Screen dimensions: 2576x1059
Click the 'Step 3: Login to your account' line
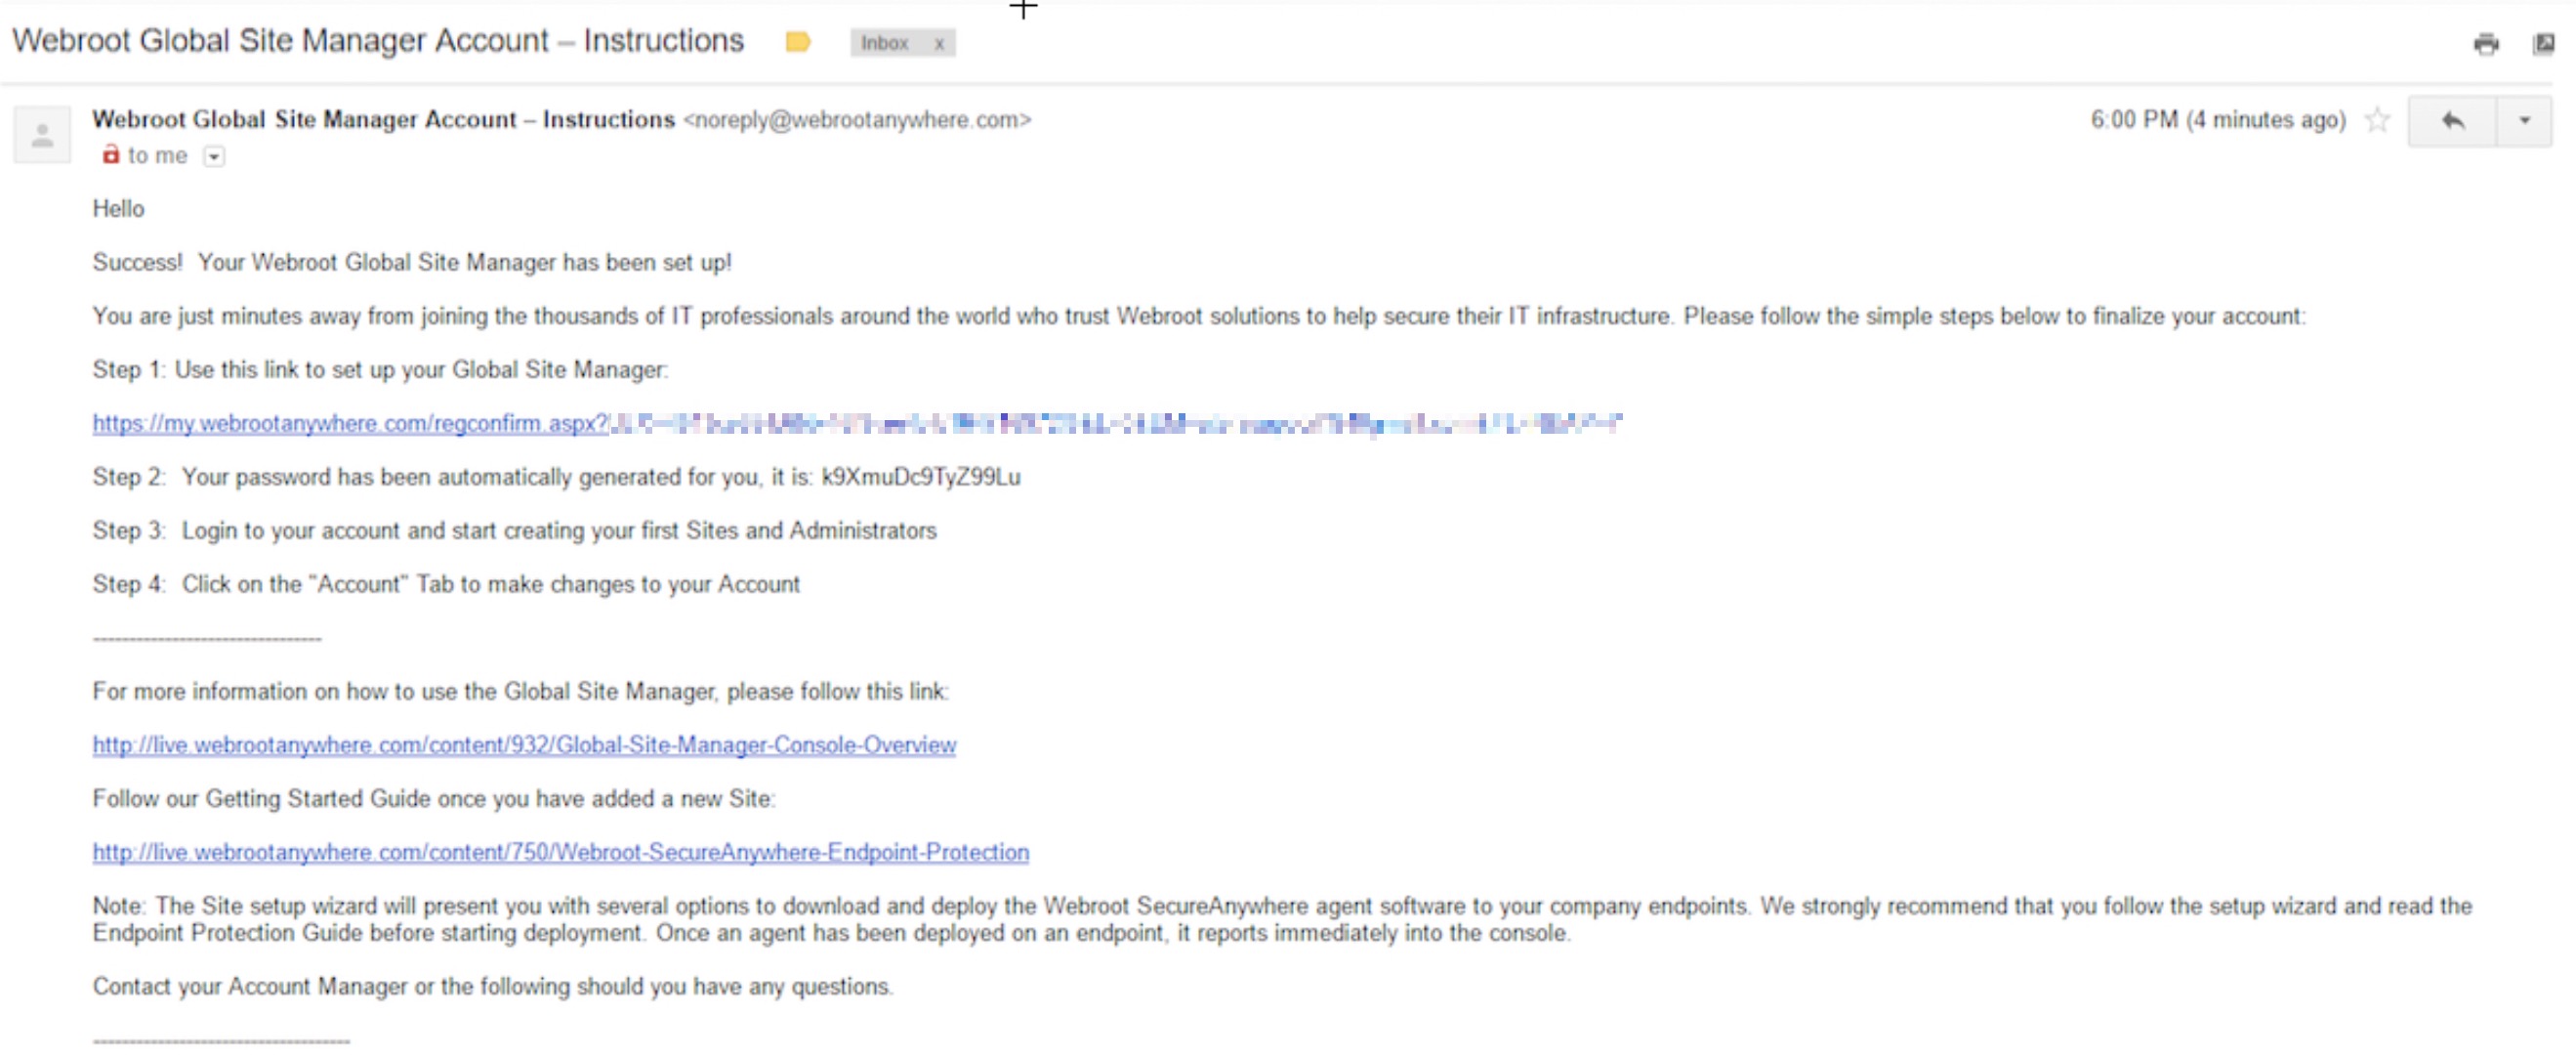point(515,531)
